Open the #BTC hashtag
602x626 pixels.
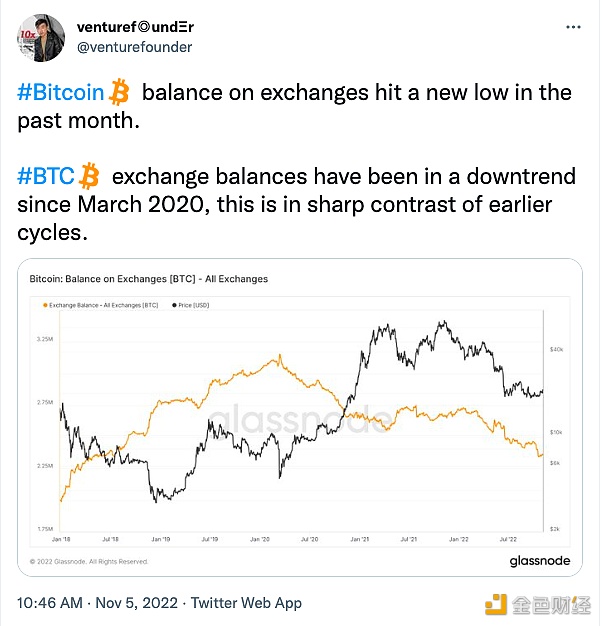point(46,177)
